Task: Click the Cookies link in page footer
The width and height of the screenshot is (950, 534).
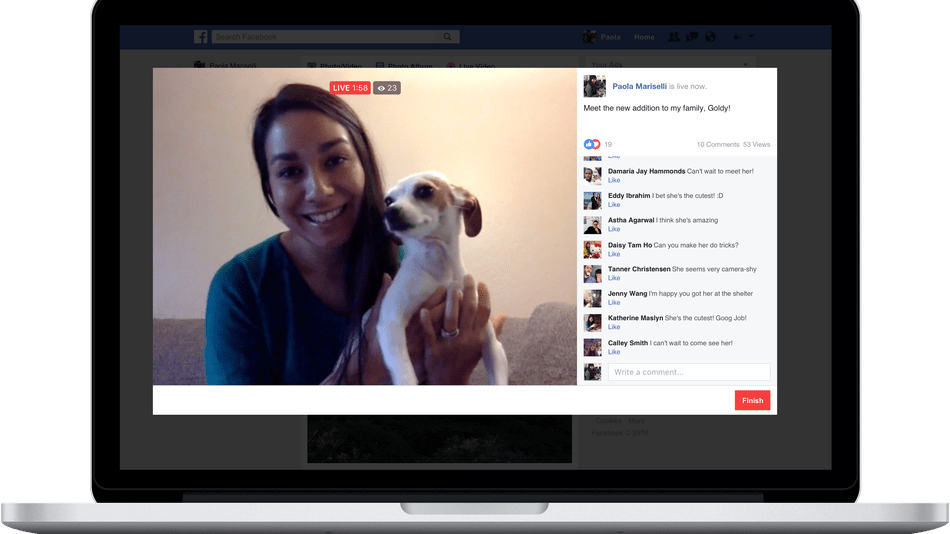Action: (x=608, y=420)
